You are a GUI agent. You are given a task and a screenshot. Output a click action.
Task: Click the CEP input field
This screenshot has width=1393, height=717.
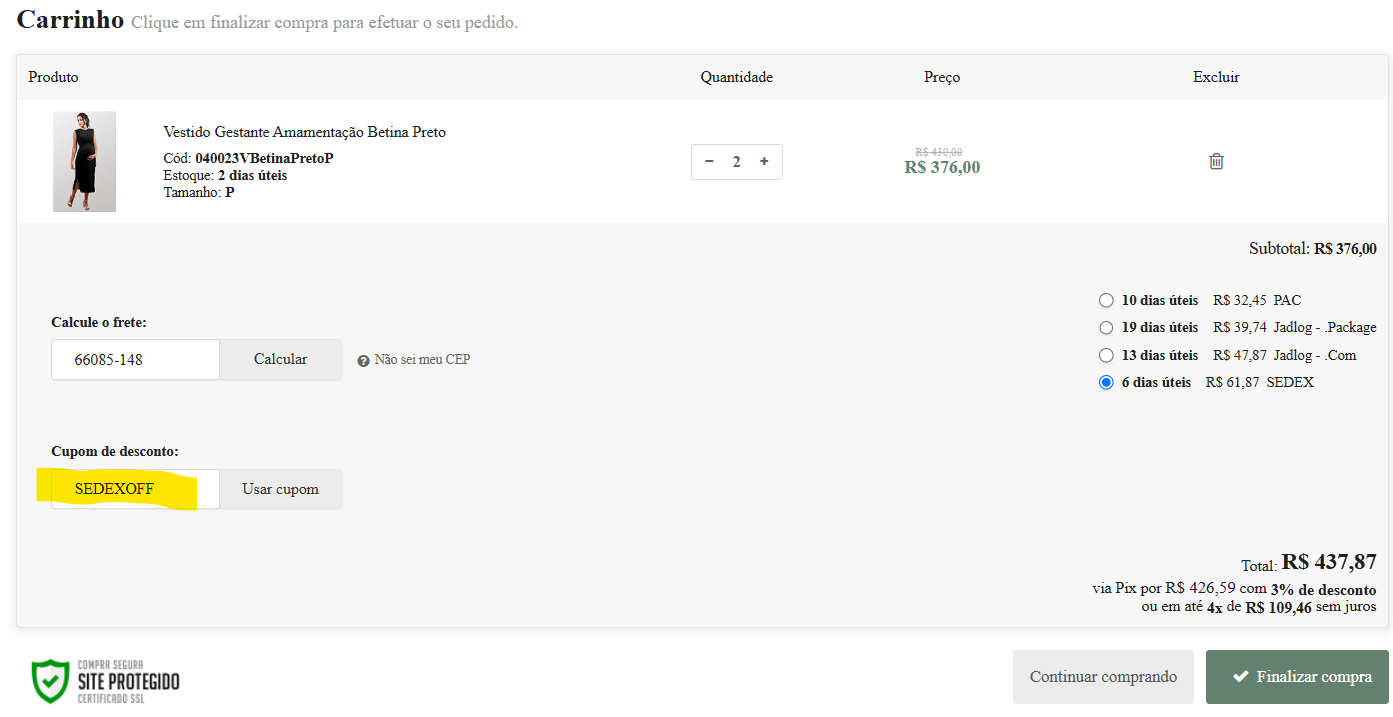(135, 359)
